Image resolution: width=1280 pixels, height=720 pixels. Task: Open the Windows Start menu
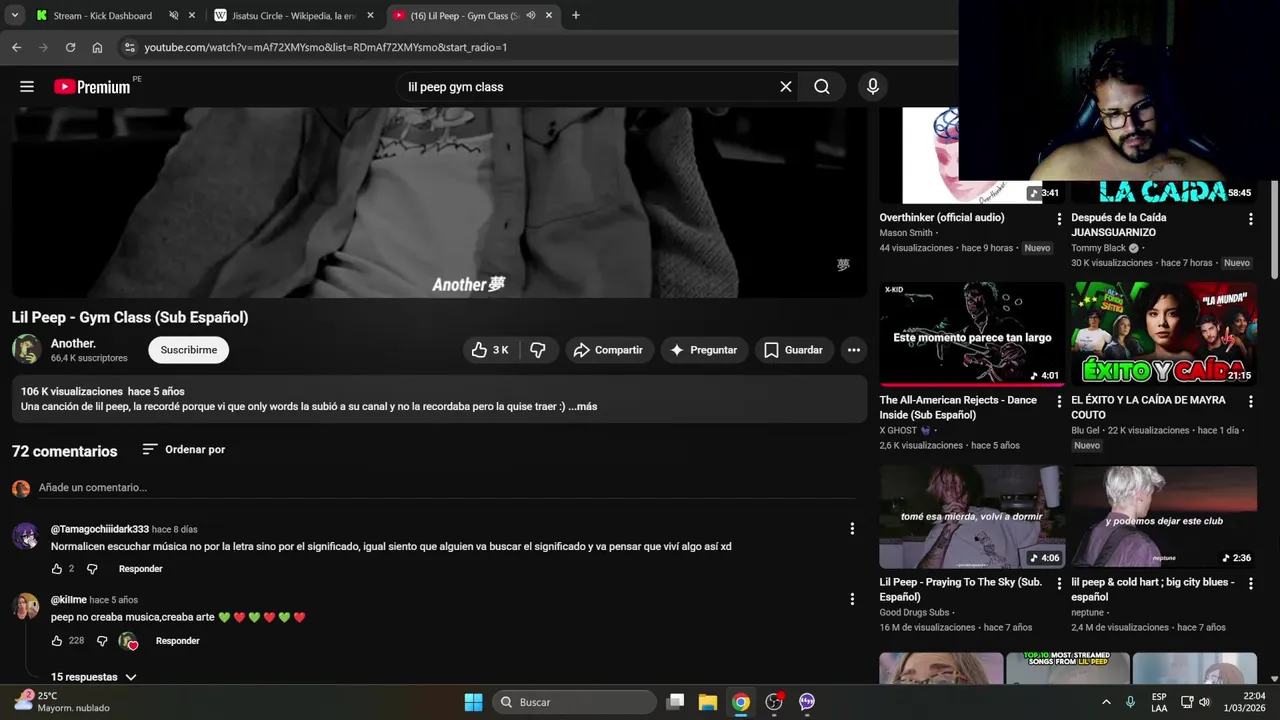point(474,702)
